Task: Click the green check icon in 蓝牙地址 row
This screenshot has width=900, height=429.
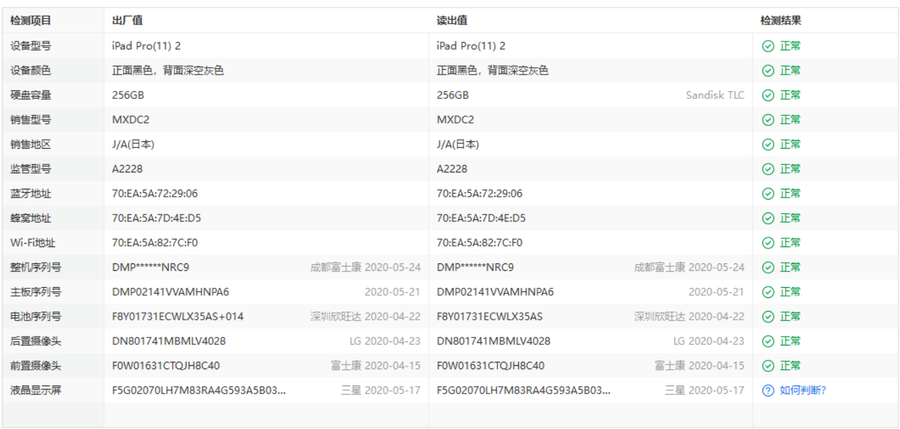Action: point(768,194)
